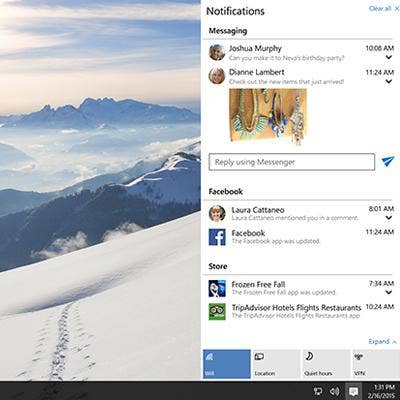Collapse Dianne Lambert's message with the chevron
The height and width of the screenshot is (400, 400).
388,81
